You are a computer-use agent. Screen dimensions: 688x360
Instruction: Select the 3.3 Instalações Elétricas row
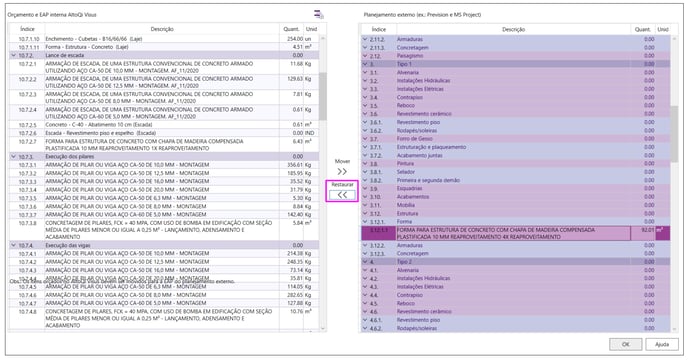[516, 89]
